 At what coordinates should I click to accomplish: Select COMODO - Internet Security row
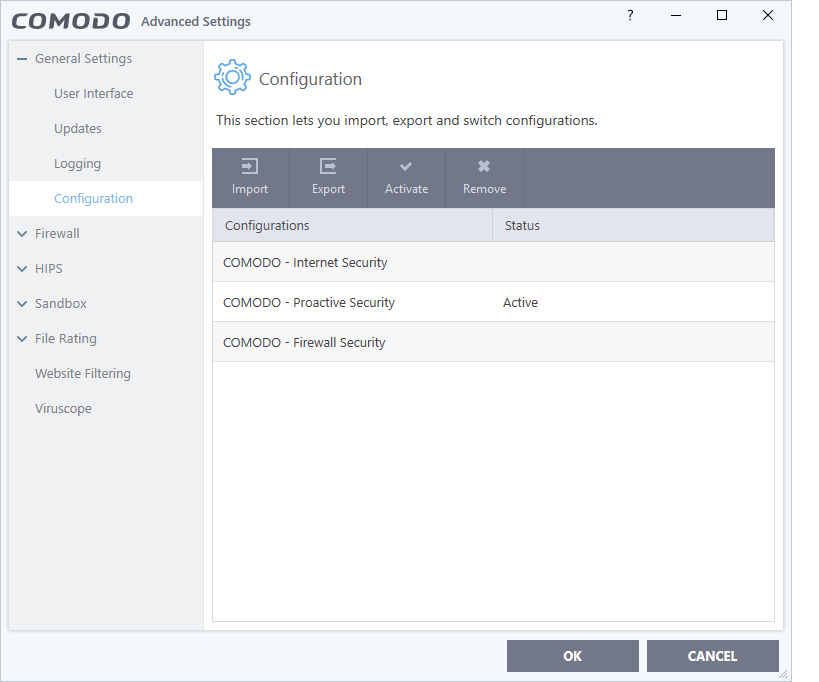coord(493,262)
